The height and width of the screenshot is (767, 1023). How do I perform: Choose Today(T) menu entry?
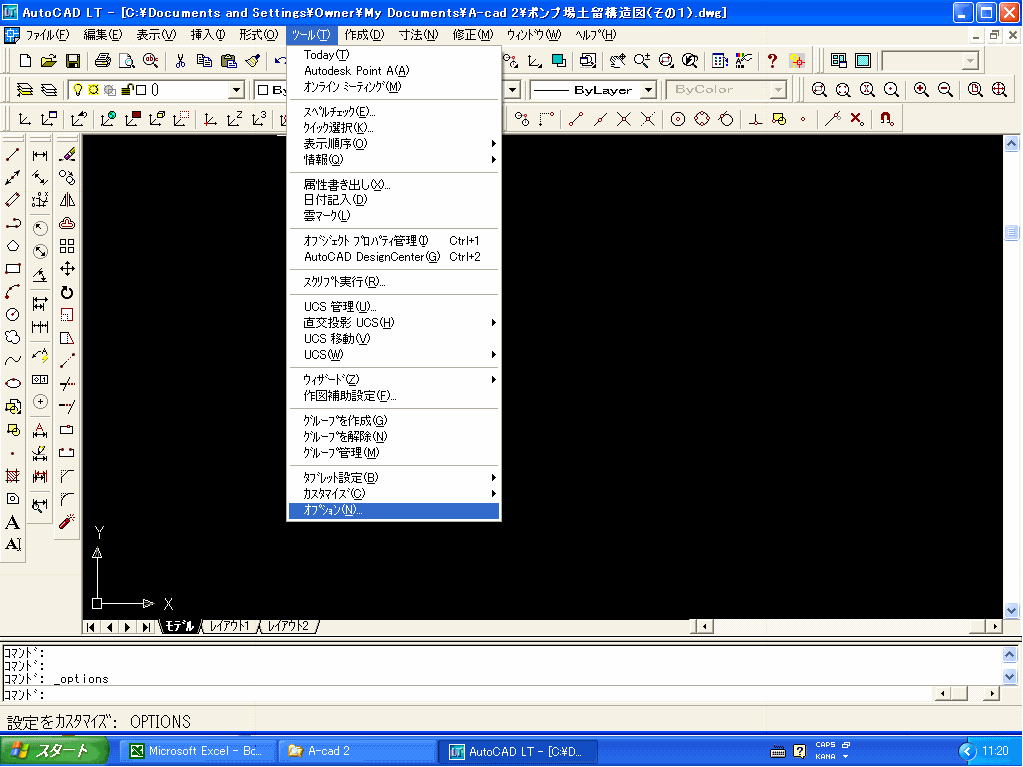pyautogui.click(x=393, y=55)
